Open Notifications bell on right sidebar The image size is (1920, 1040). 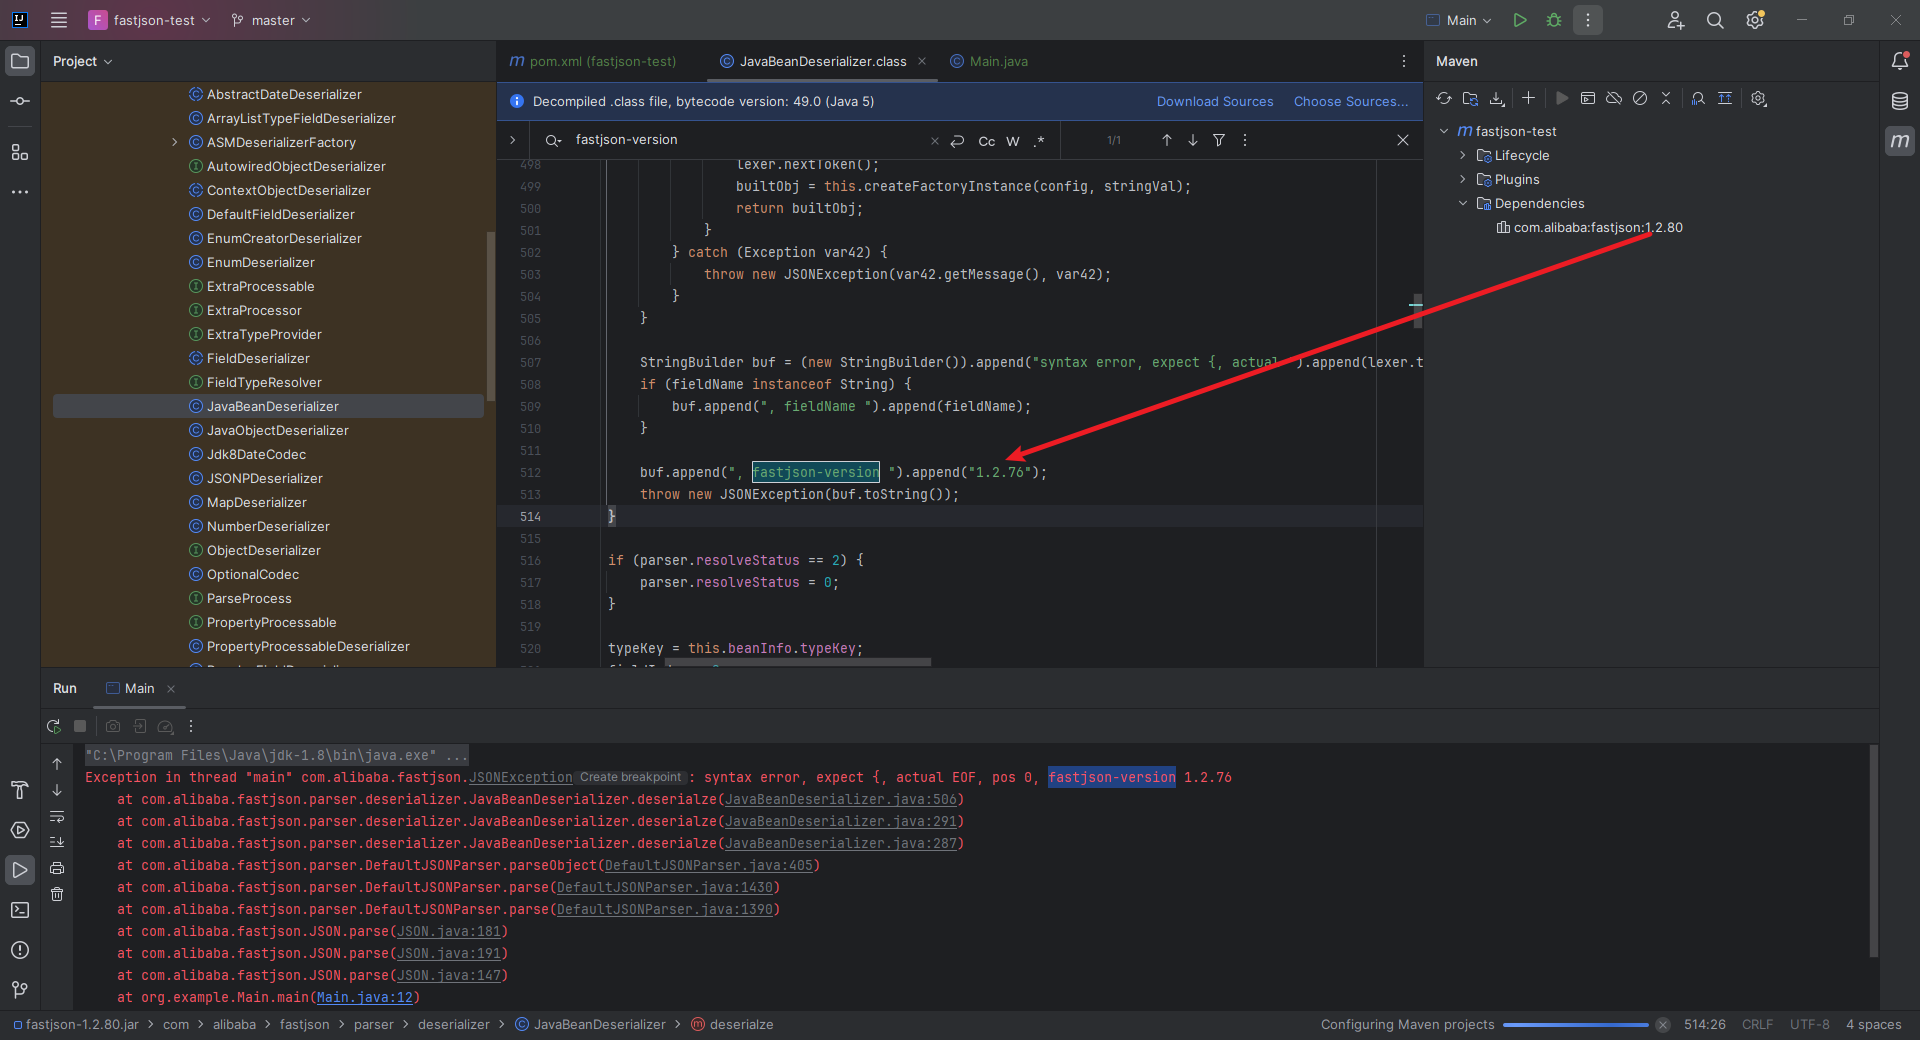click(1900, 61)
